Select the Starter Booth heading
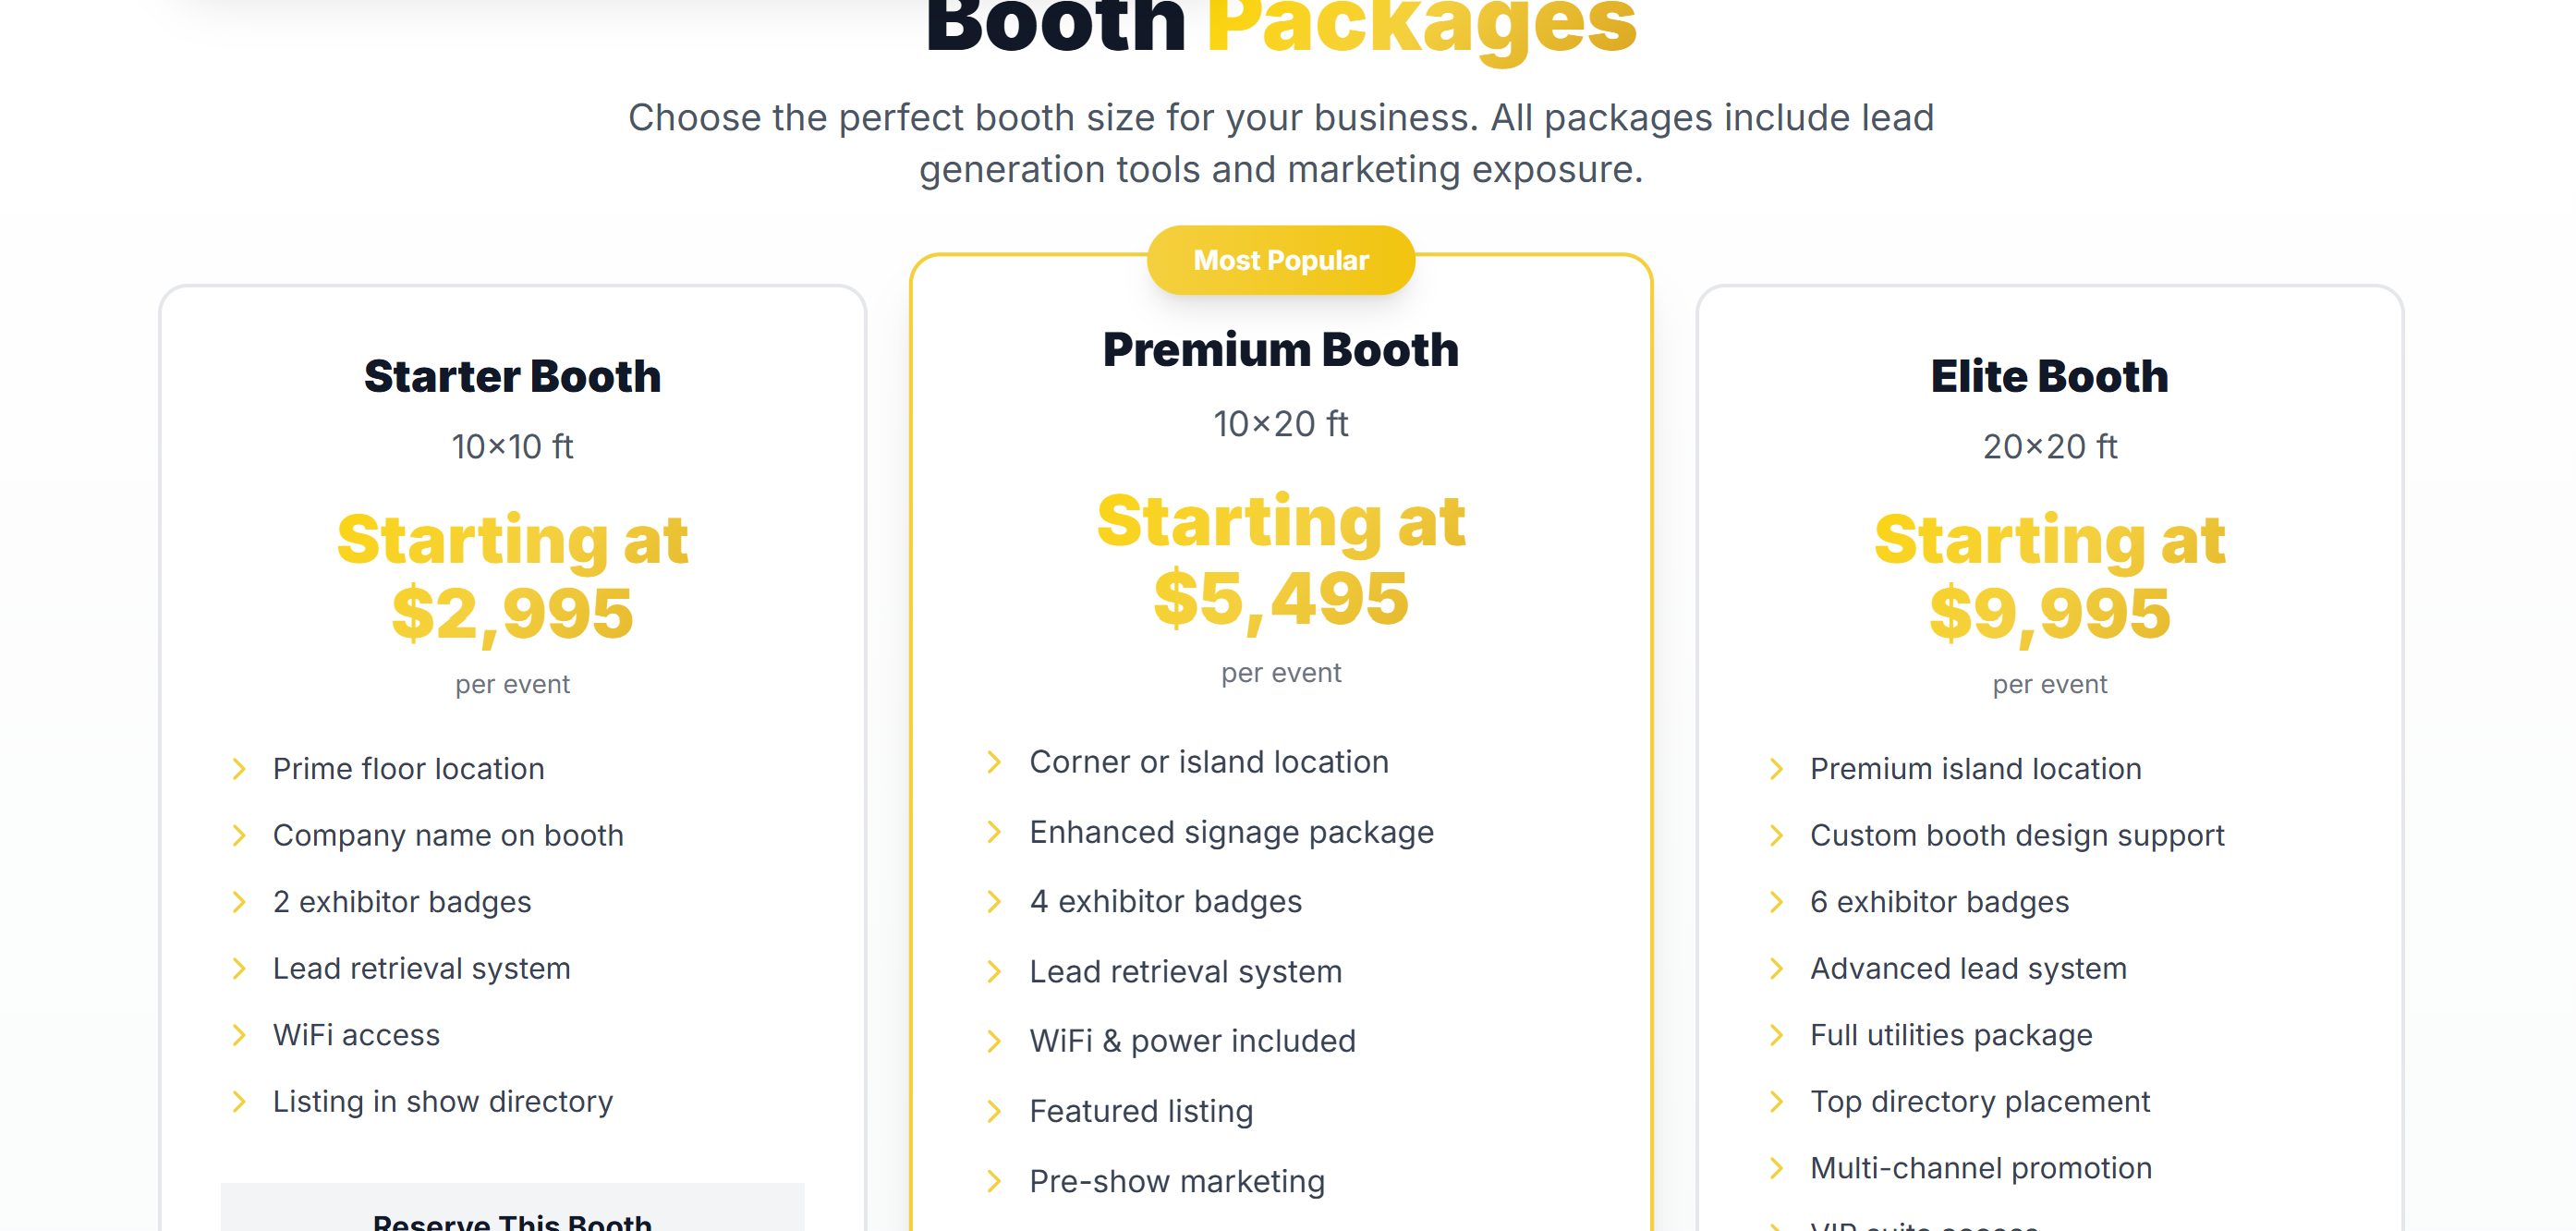 pos(512,376)
